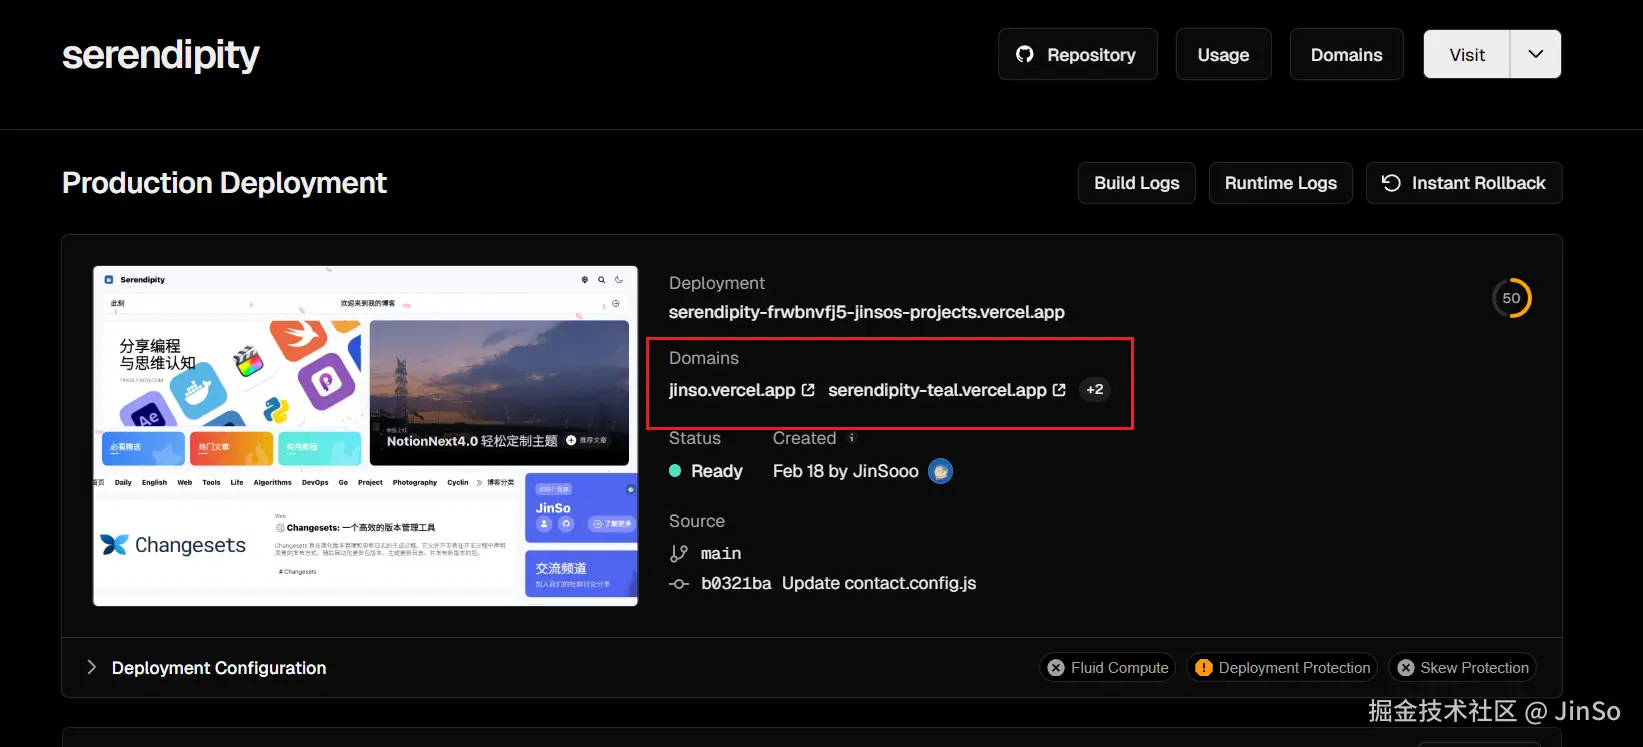Click the info icon next to Created

(852, 438)
